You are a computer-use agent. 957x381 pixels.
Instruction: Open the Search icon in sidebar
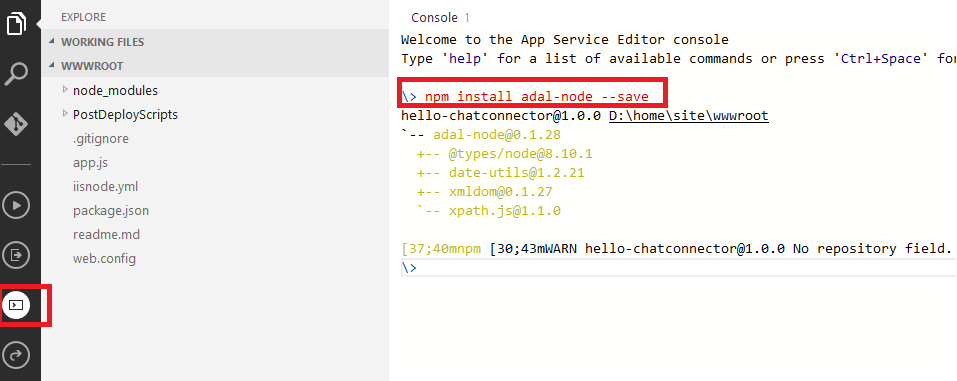16,74
